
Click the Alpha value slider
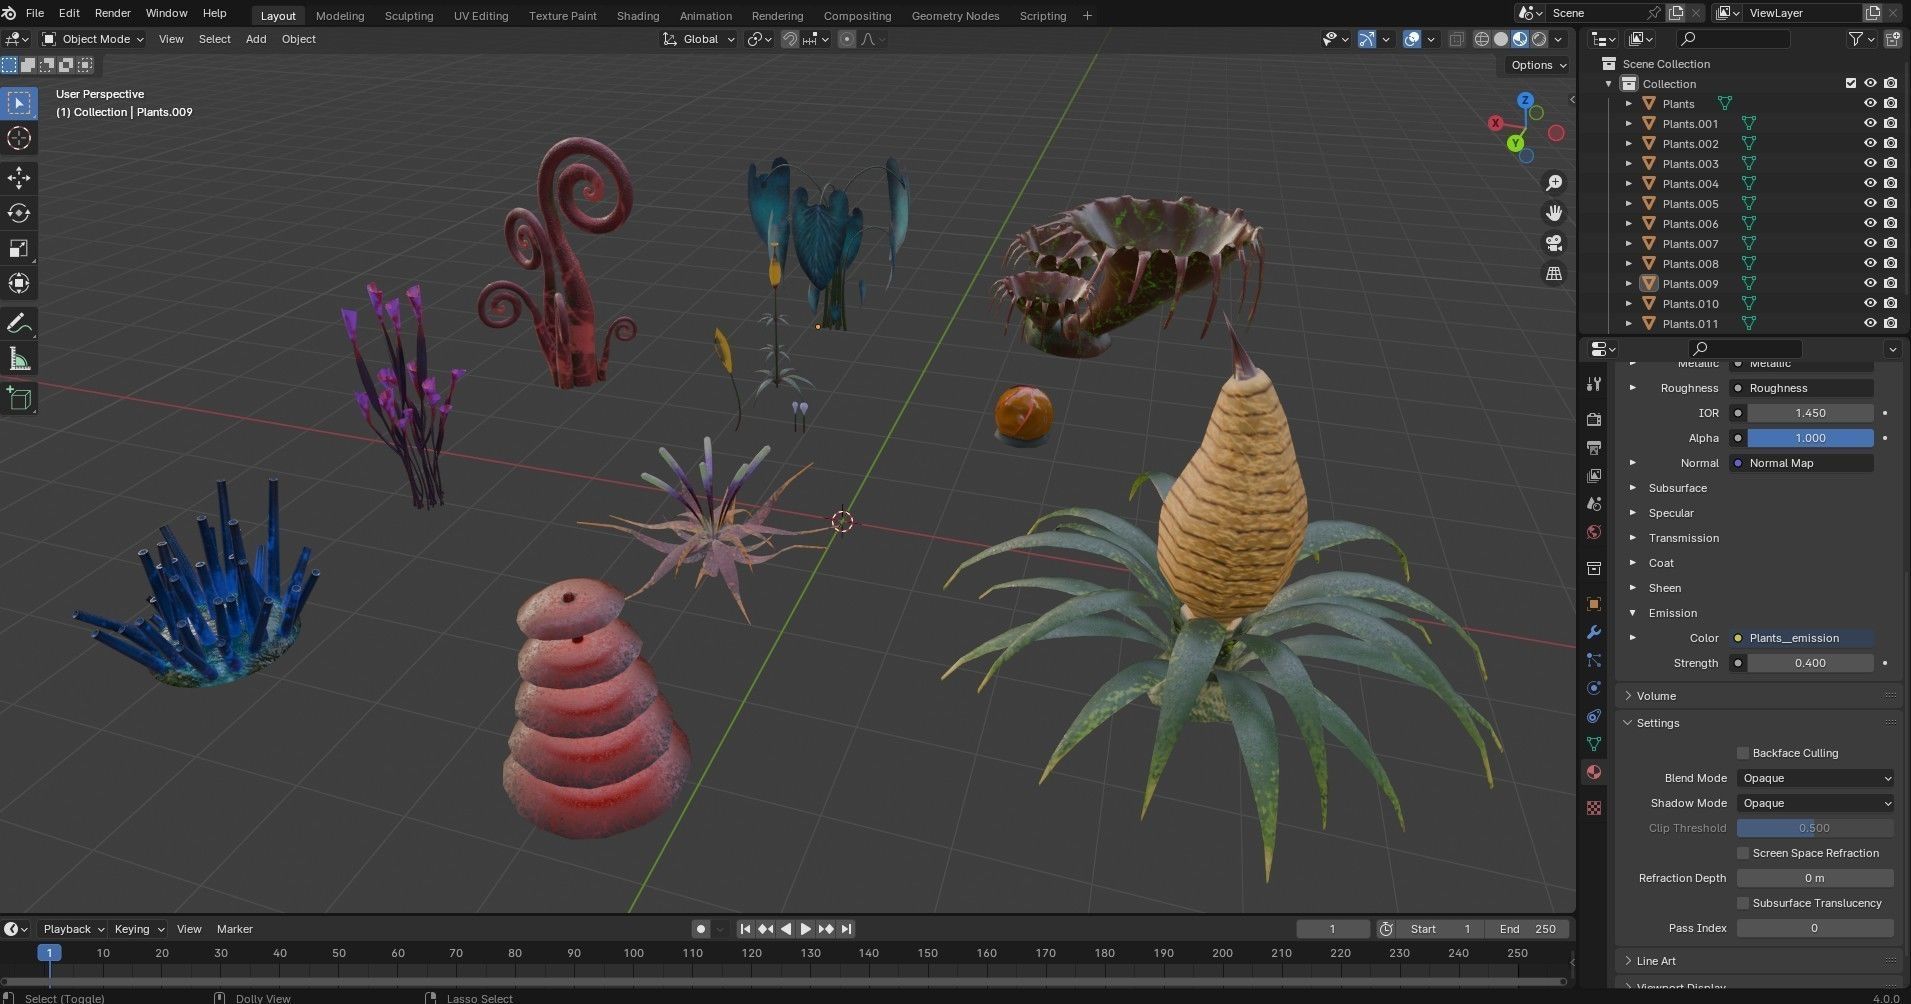(1810, 438)
